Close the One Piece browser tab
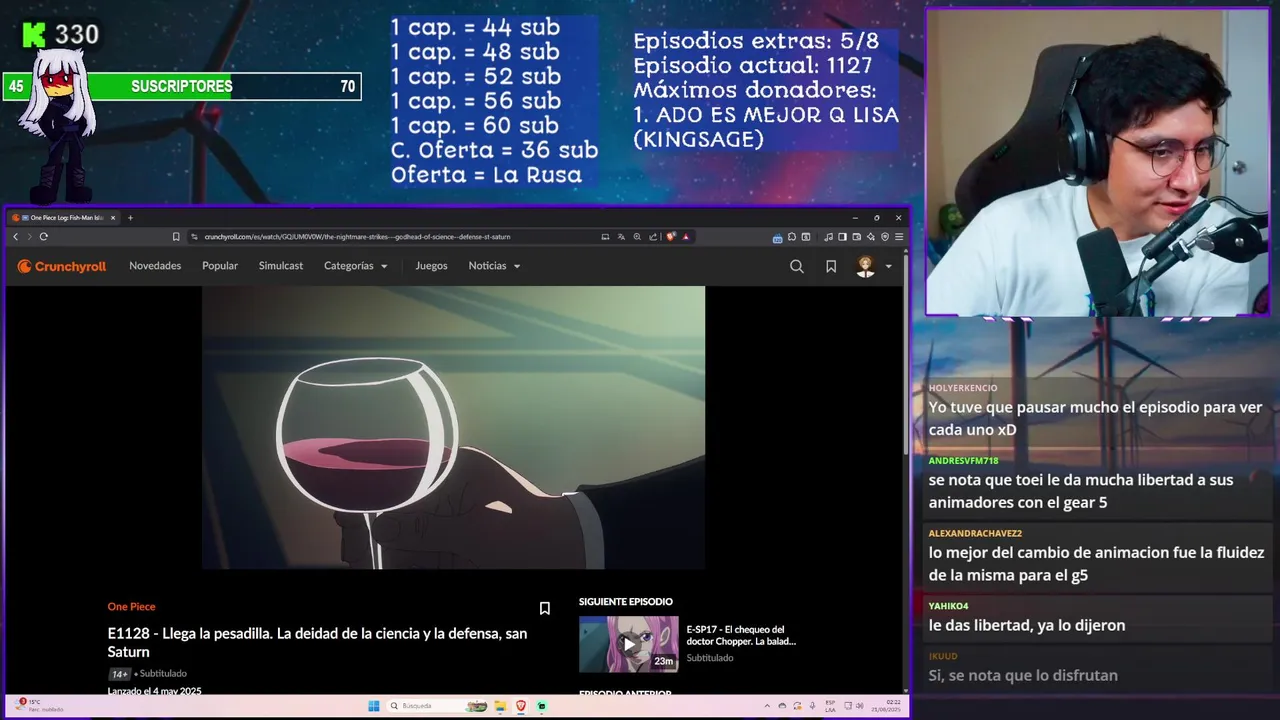1280x720 pixels. pos(113,218)
